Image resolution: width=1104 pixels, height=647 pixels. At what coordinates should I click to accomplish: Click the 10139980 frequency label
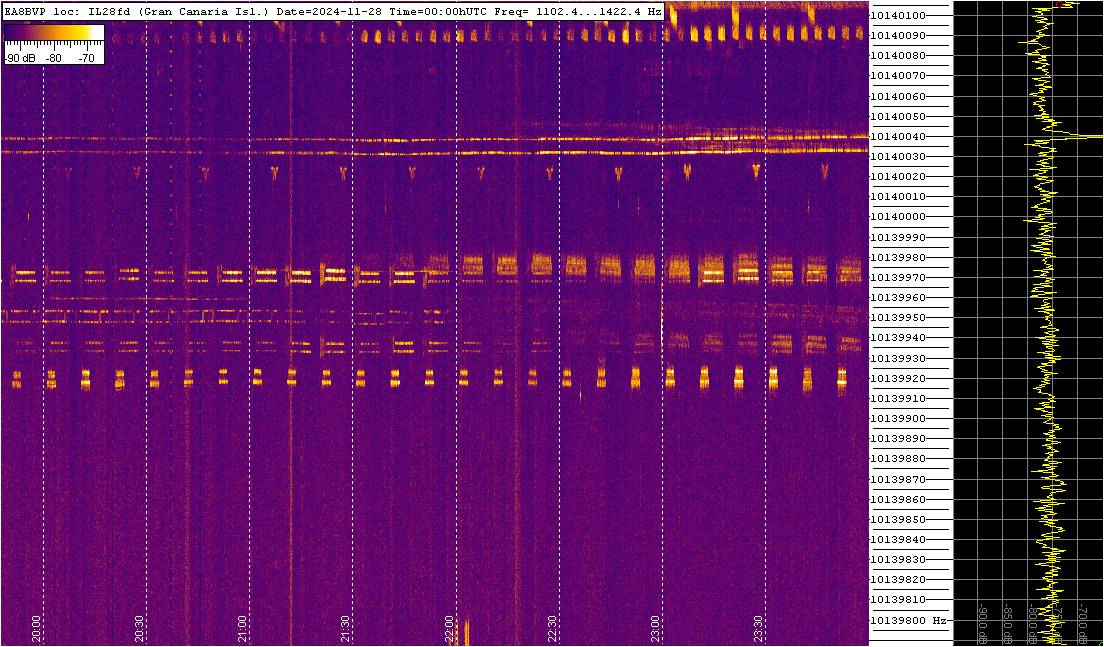click(898, 257)
